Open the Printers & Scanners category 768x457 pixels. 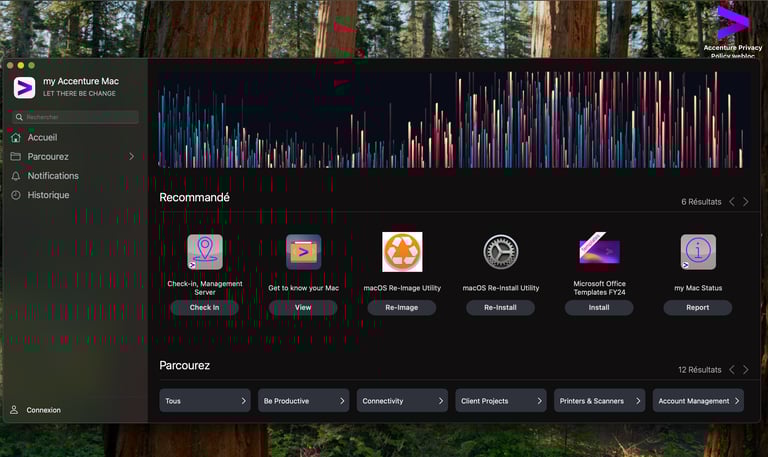pos(600,401)
